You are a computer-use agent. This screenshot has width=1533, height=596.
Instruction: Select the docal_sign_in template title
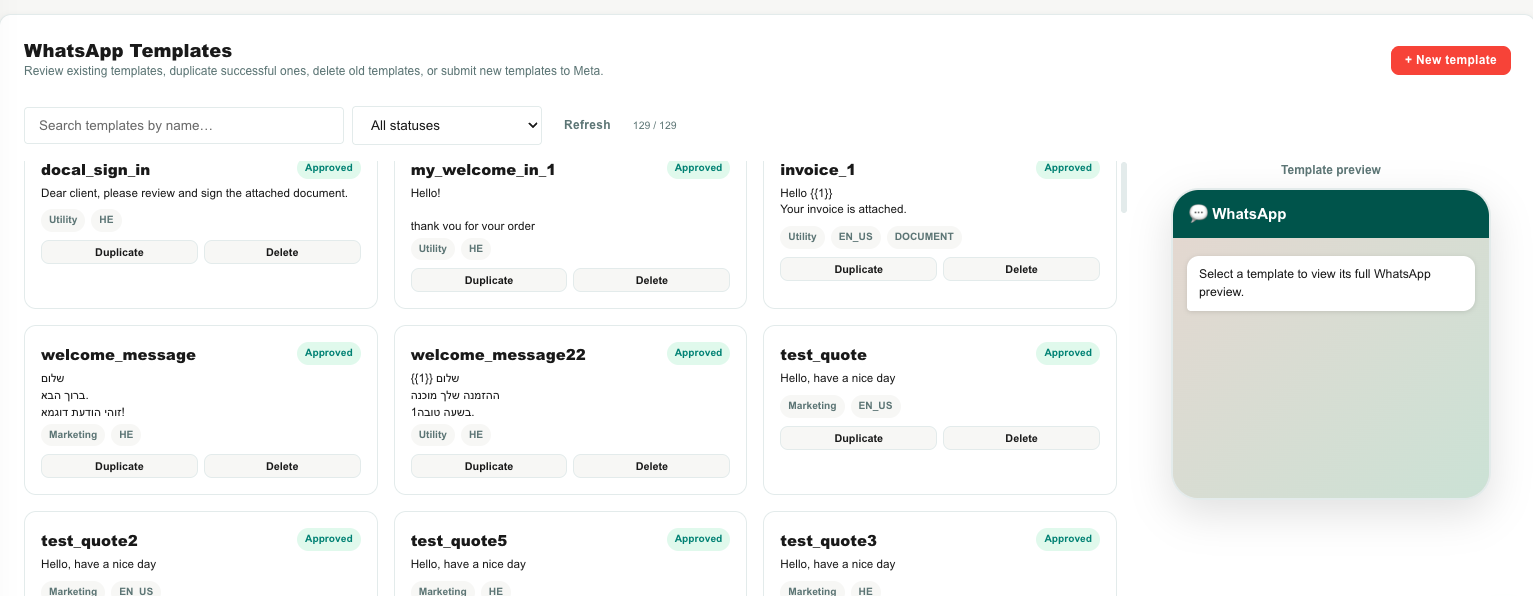pos(96,170)
